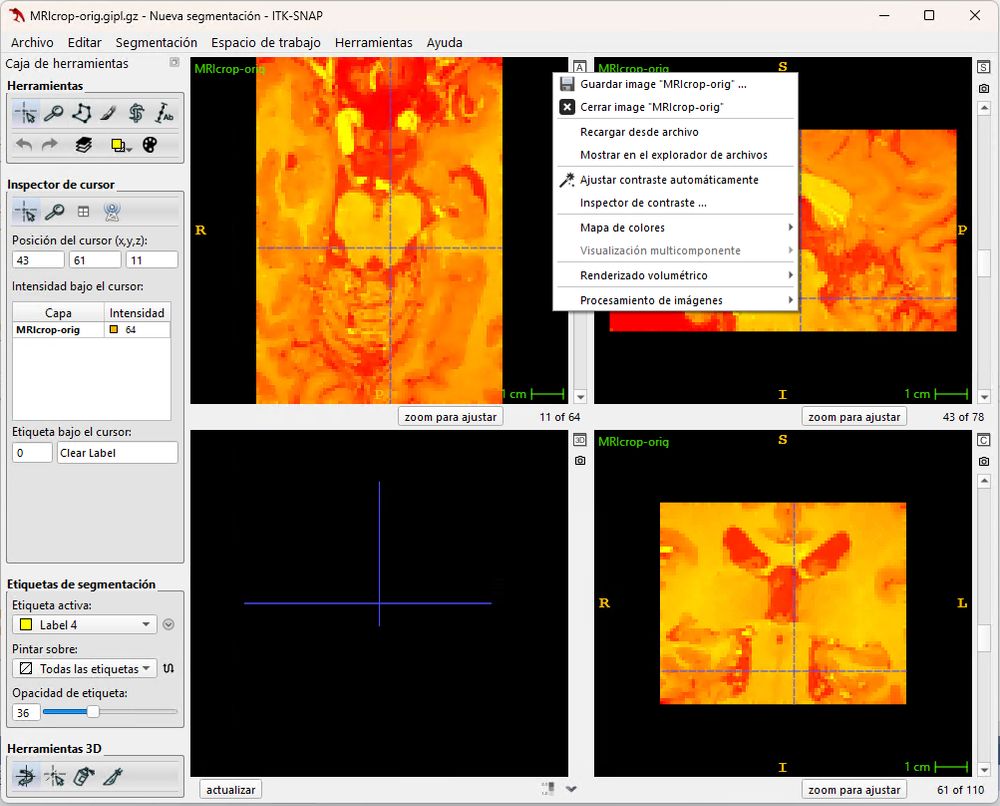Open Segmentación menu

156,43
